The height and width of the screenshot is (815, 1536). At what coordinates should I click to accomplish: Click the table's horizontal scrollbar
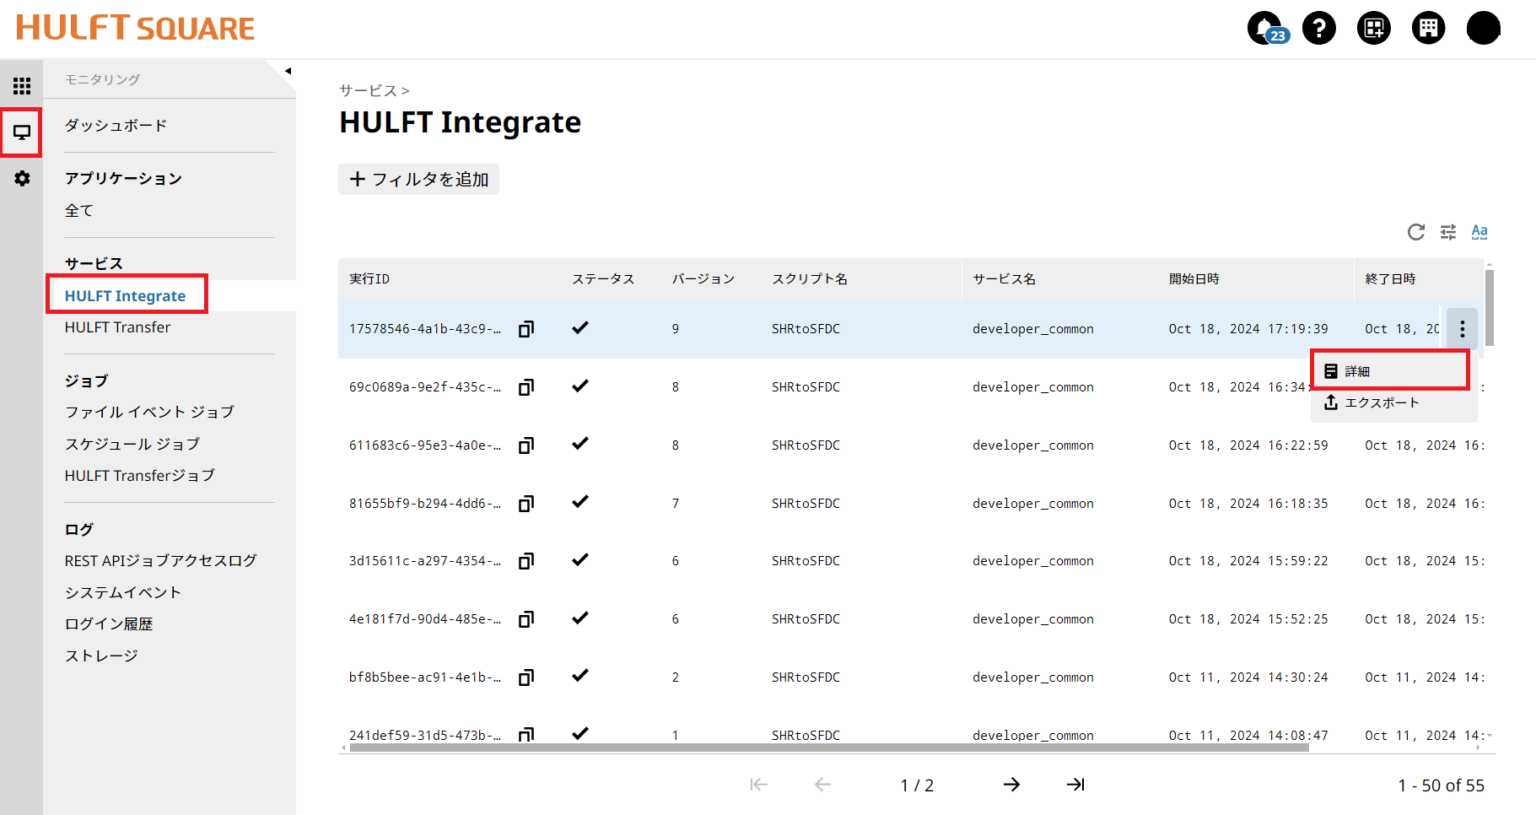[828, 747]
